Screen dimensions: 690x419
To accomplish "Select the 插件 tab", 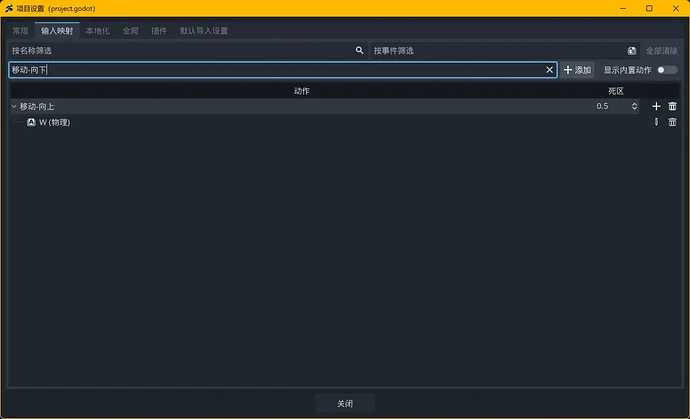I will pyautogui.click(x=159, y=31).
